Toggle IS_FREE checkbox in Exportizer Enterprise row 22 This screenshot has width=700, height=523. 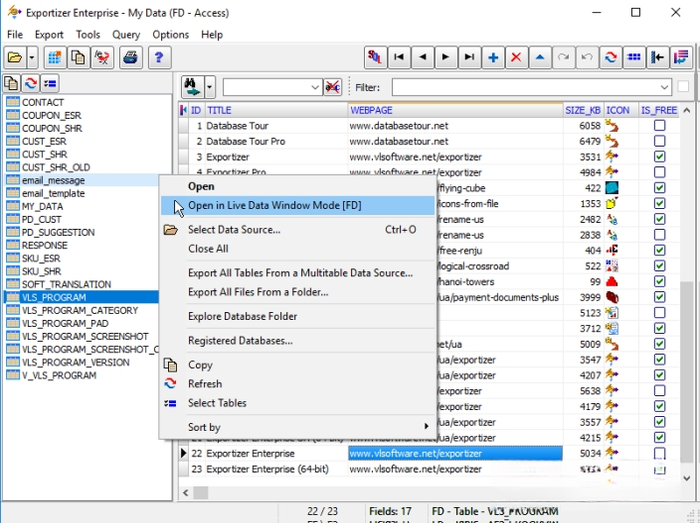(659, 453)
